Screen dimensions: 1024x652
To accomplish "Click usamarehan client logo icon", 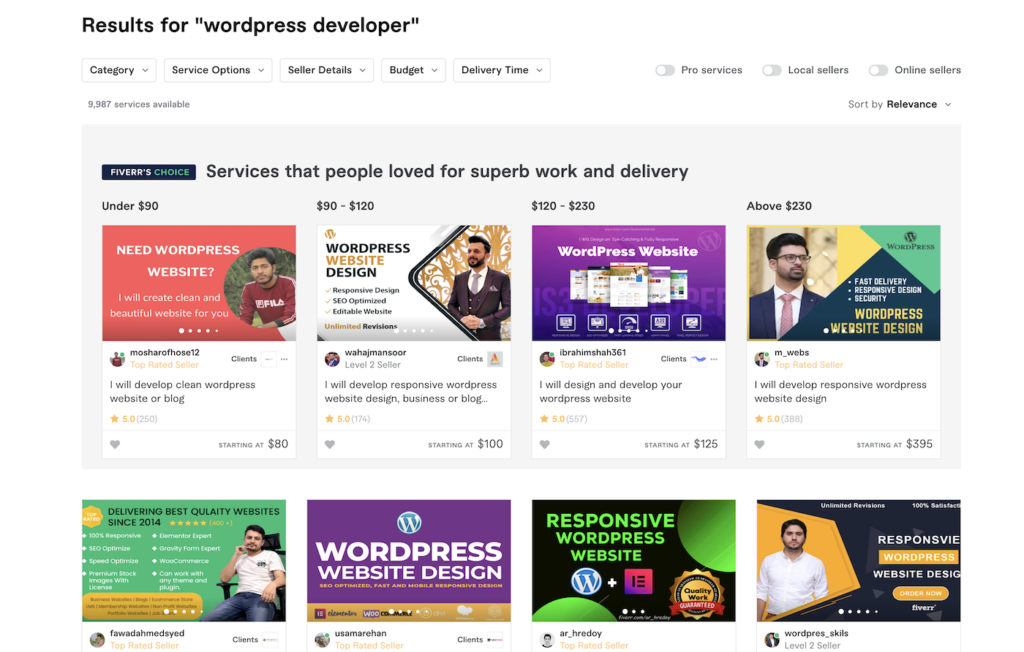I will (x=495, y=640).
